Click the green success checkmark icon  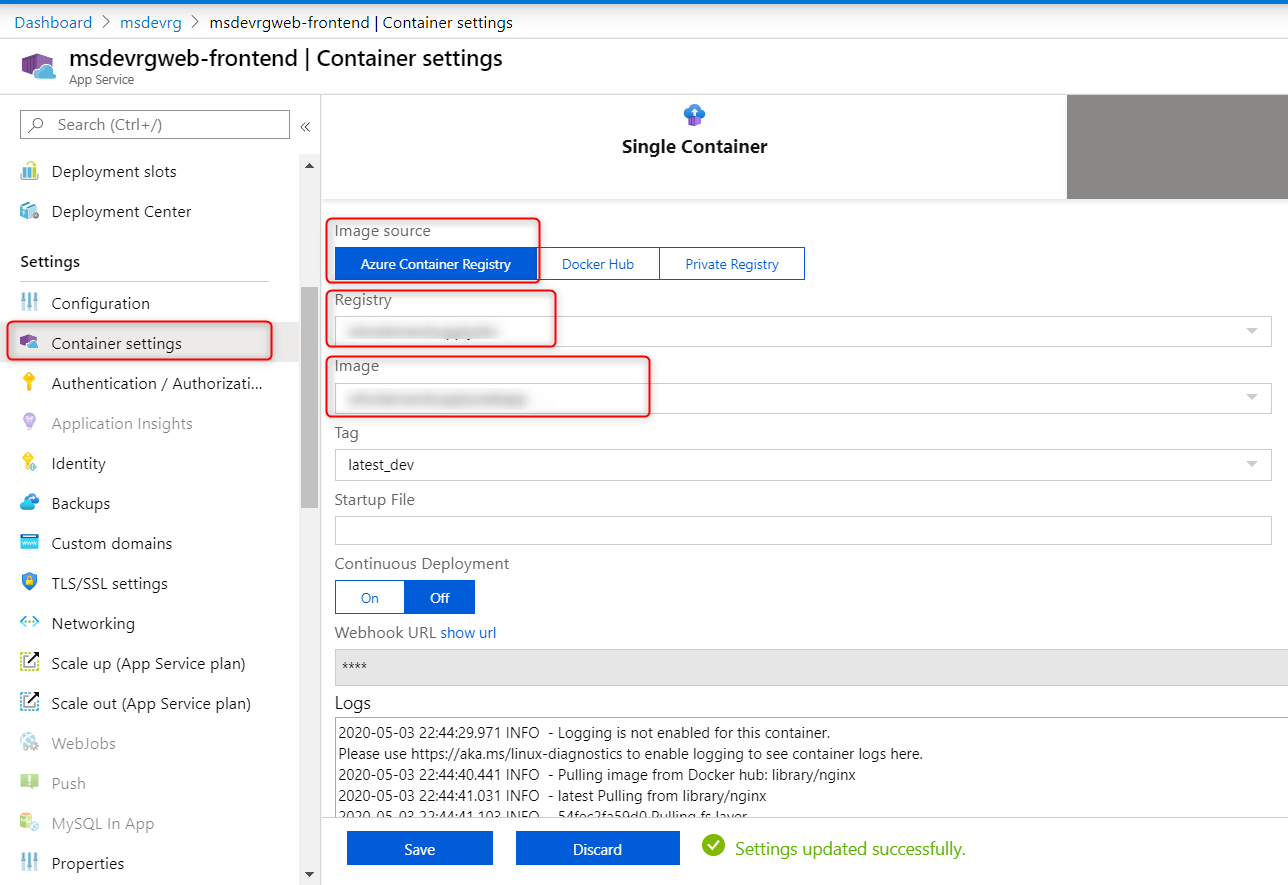713,846
